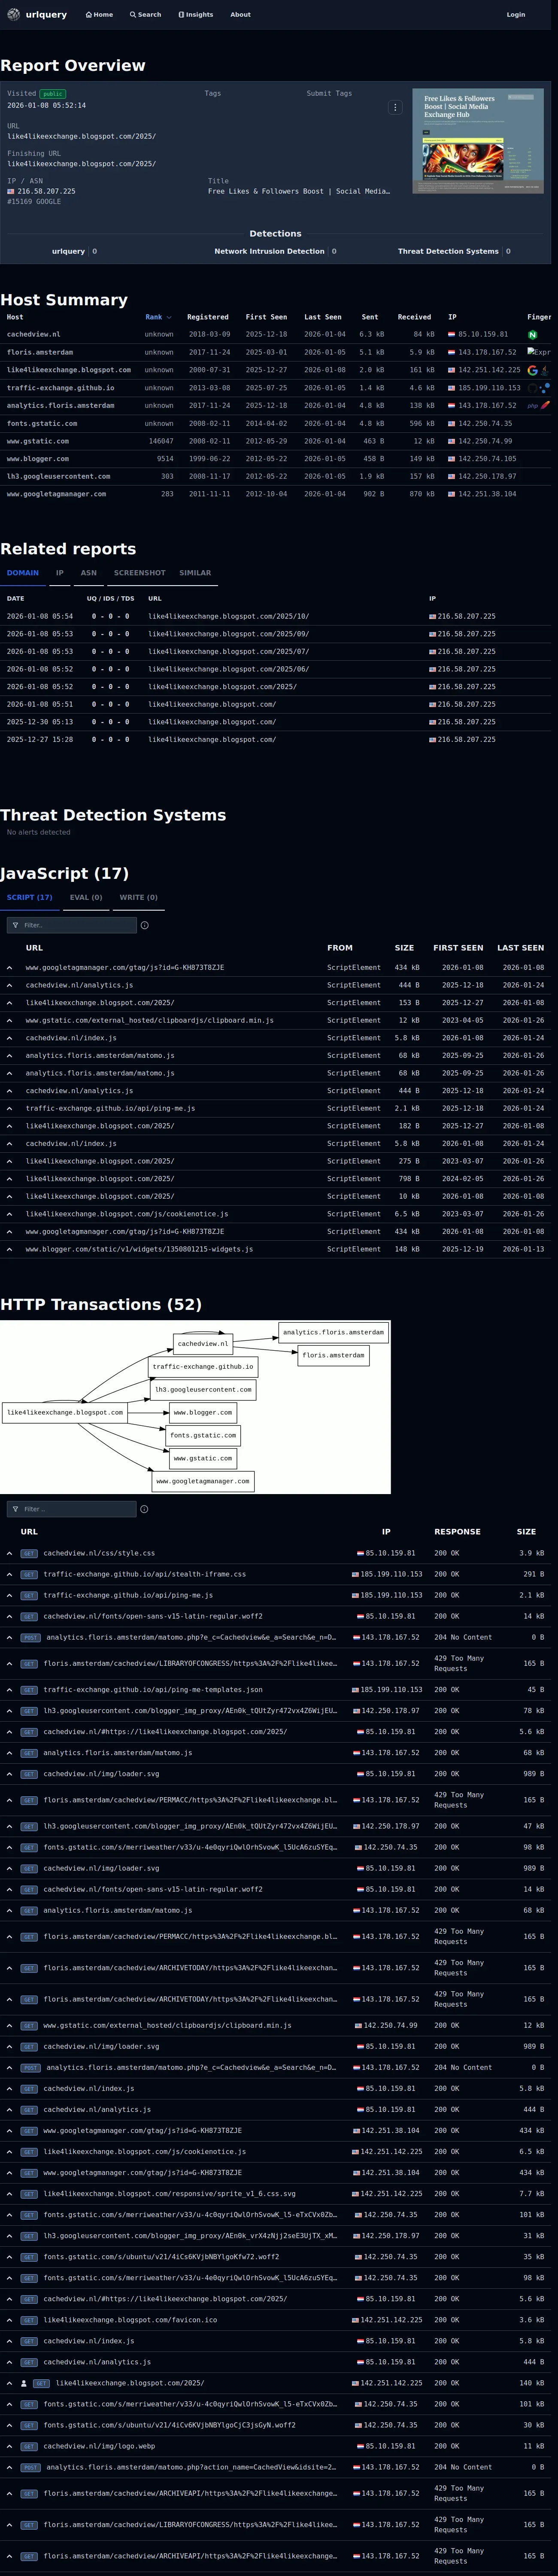Click the urlquery logo icon
558x2576 pixels.
click(14, 15)
